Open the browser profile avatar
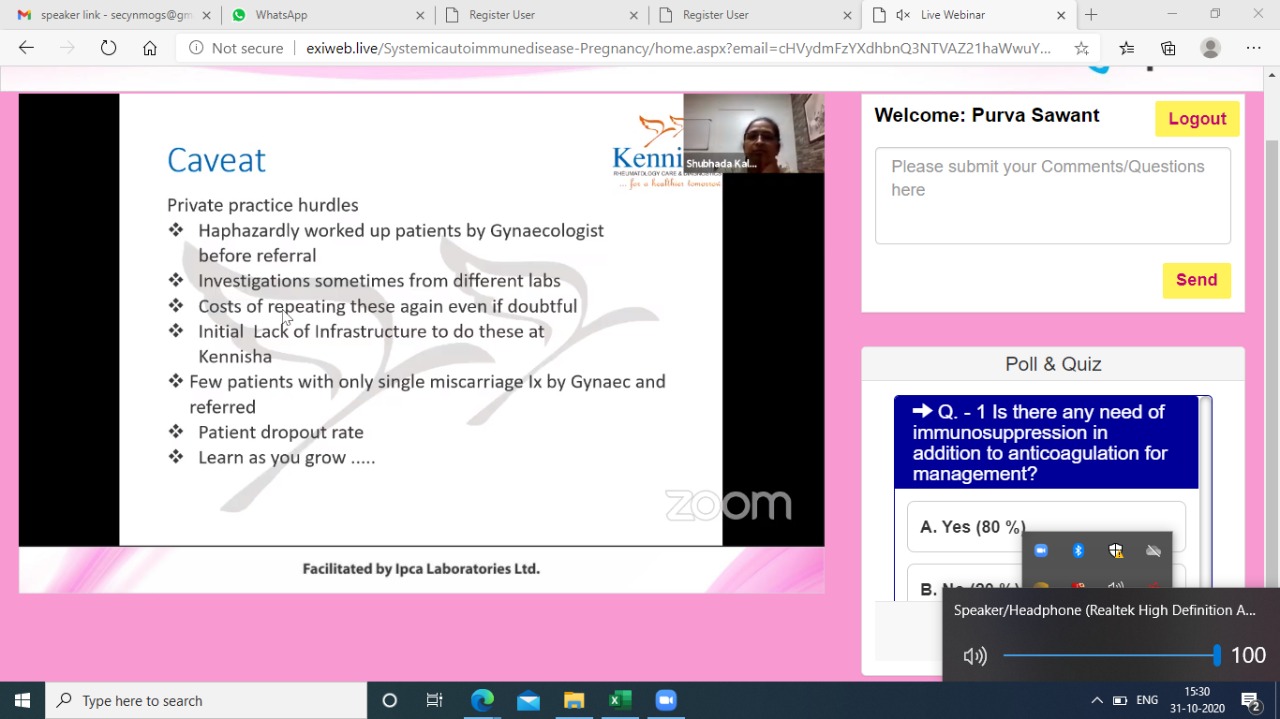 click(x=1210, y=48)
